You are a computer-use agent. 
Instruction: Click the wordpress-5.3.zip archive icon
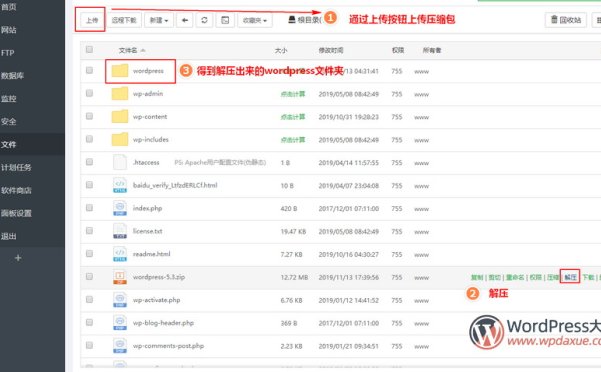coord(120,277)
